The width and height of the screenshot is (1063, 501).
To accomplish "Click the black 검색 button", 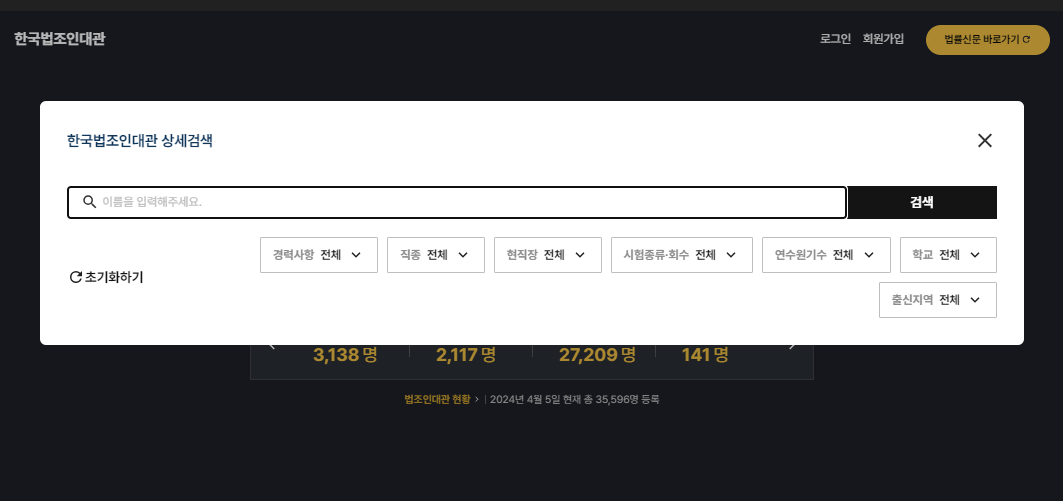I will (x=921, y=202).
